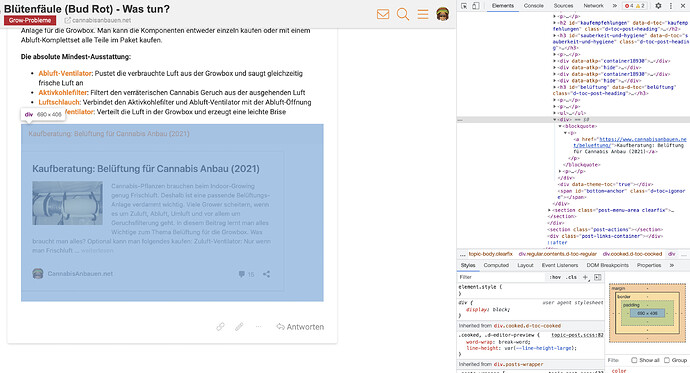Screen dimensions: 690x373
Task: Select div.cooked.d-toc-cooked breadcrumb
Action: pyautogui.click(x=632, y=254)
